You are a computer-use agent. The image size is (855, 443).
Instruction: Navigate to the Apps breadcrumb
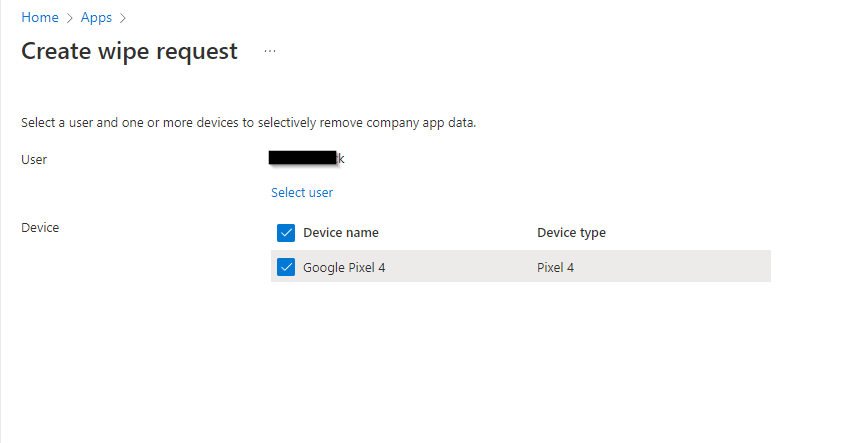(96, 18)
